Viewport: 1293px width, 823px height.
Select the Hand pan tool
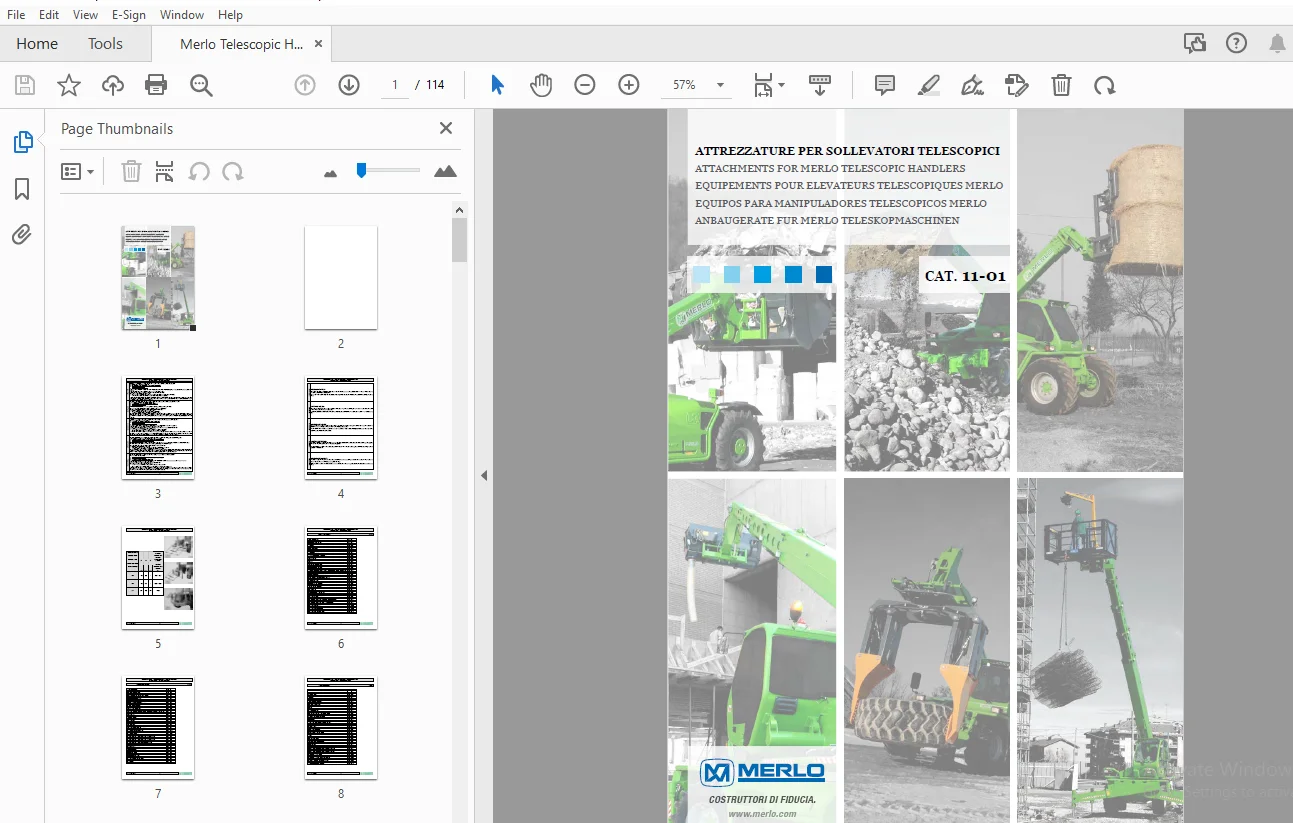(x=541, y=85)
